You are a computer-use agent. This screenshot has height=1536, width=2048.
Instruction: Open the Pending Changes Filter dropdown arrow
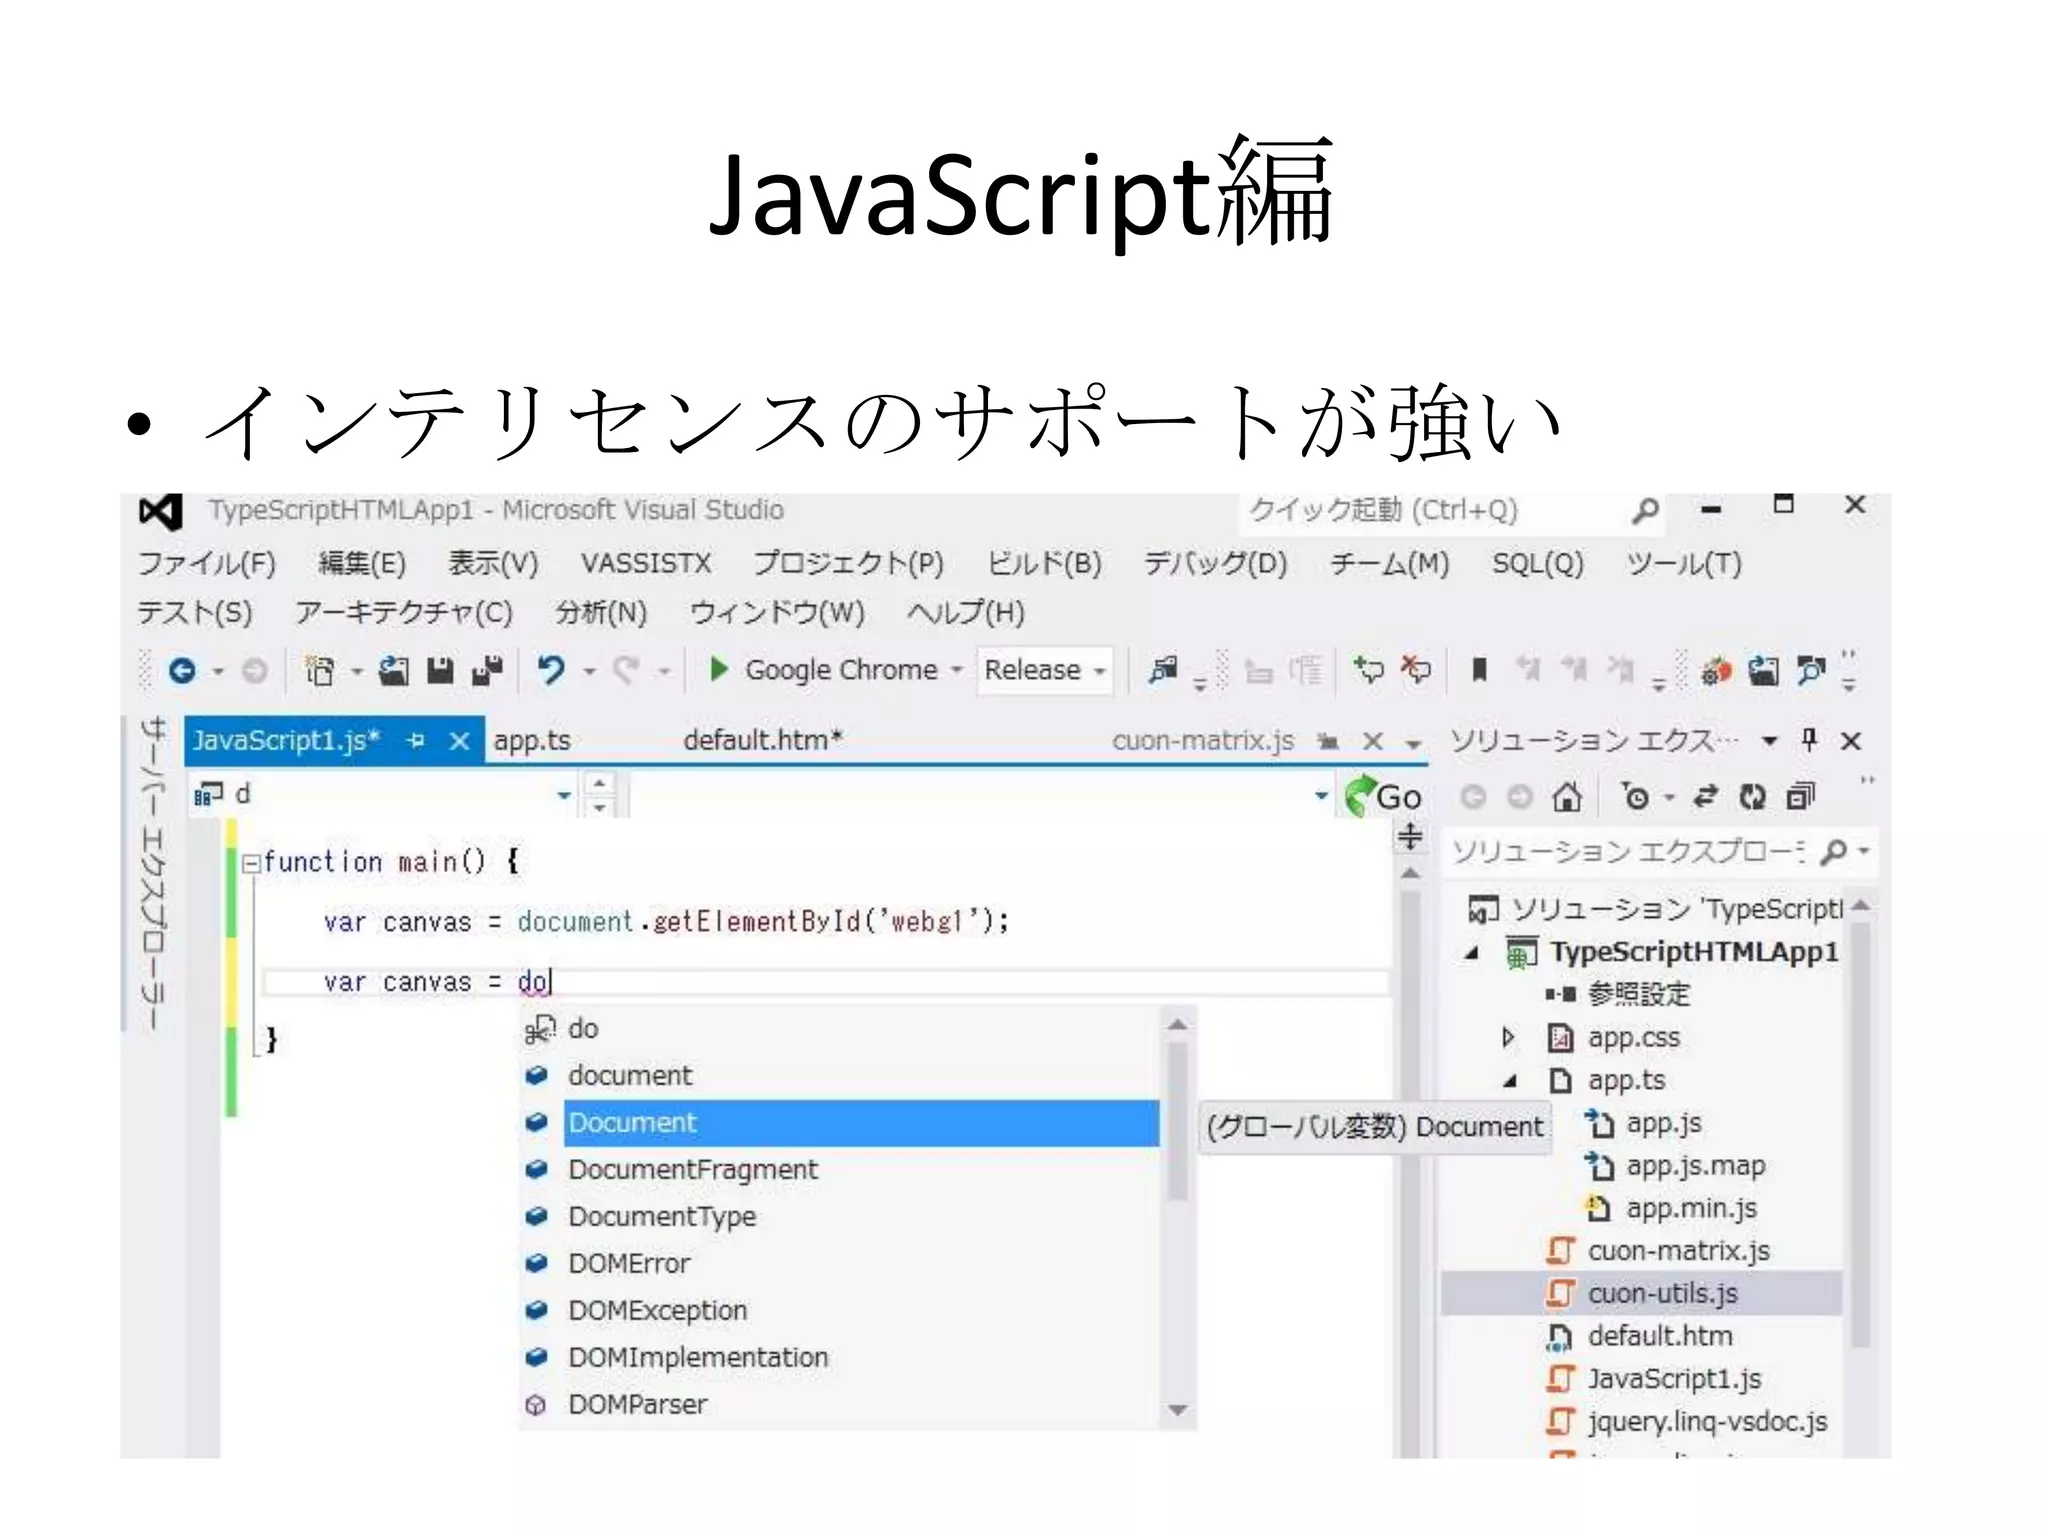(x=1668, y=798)
